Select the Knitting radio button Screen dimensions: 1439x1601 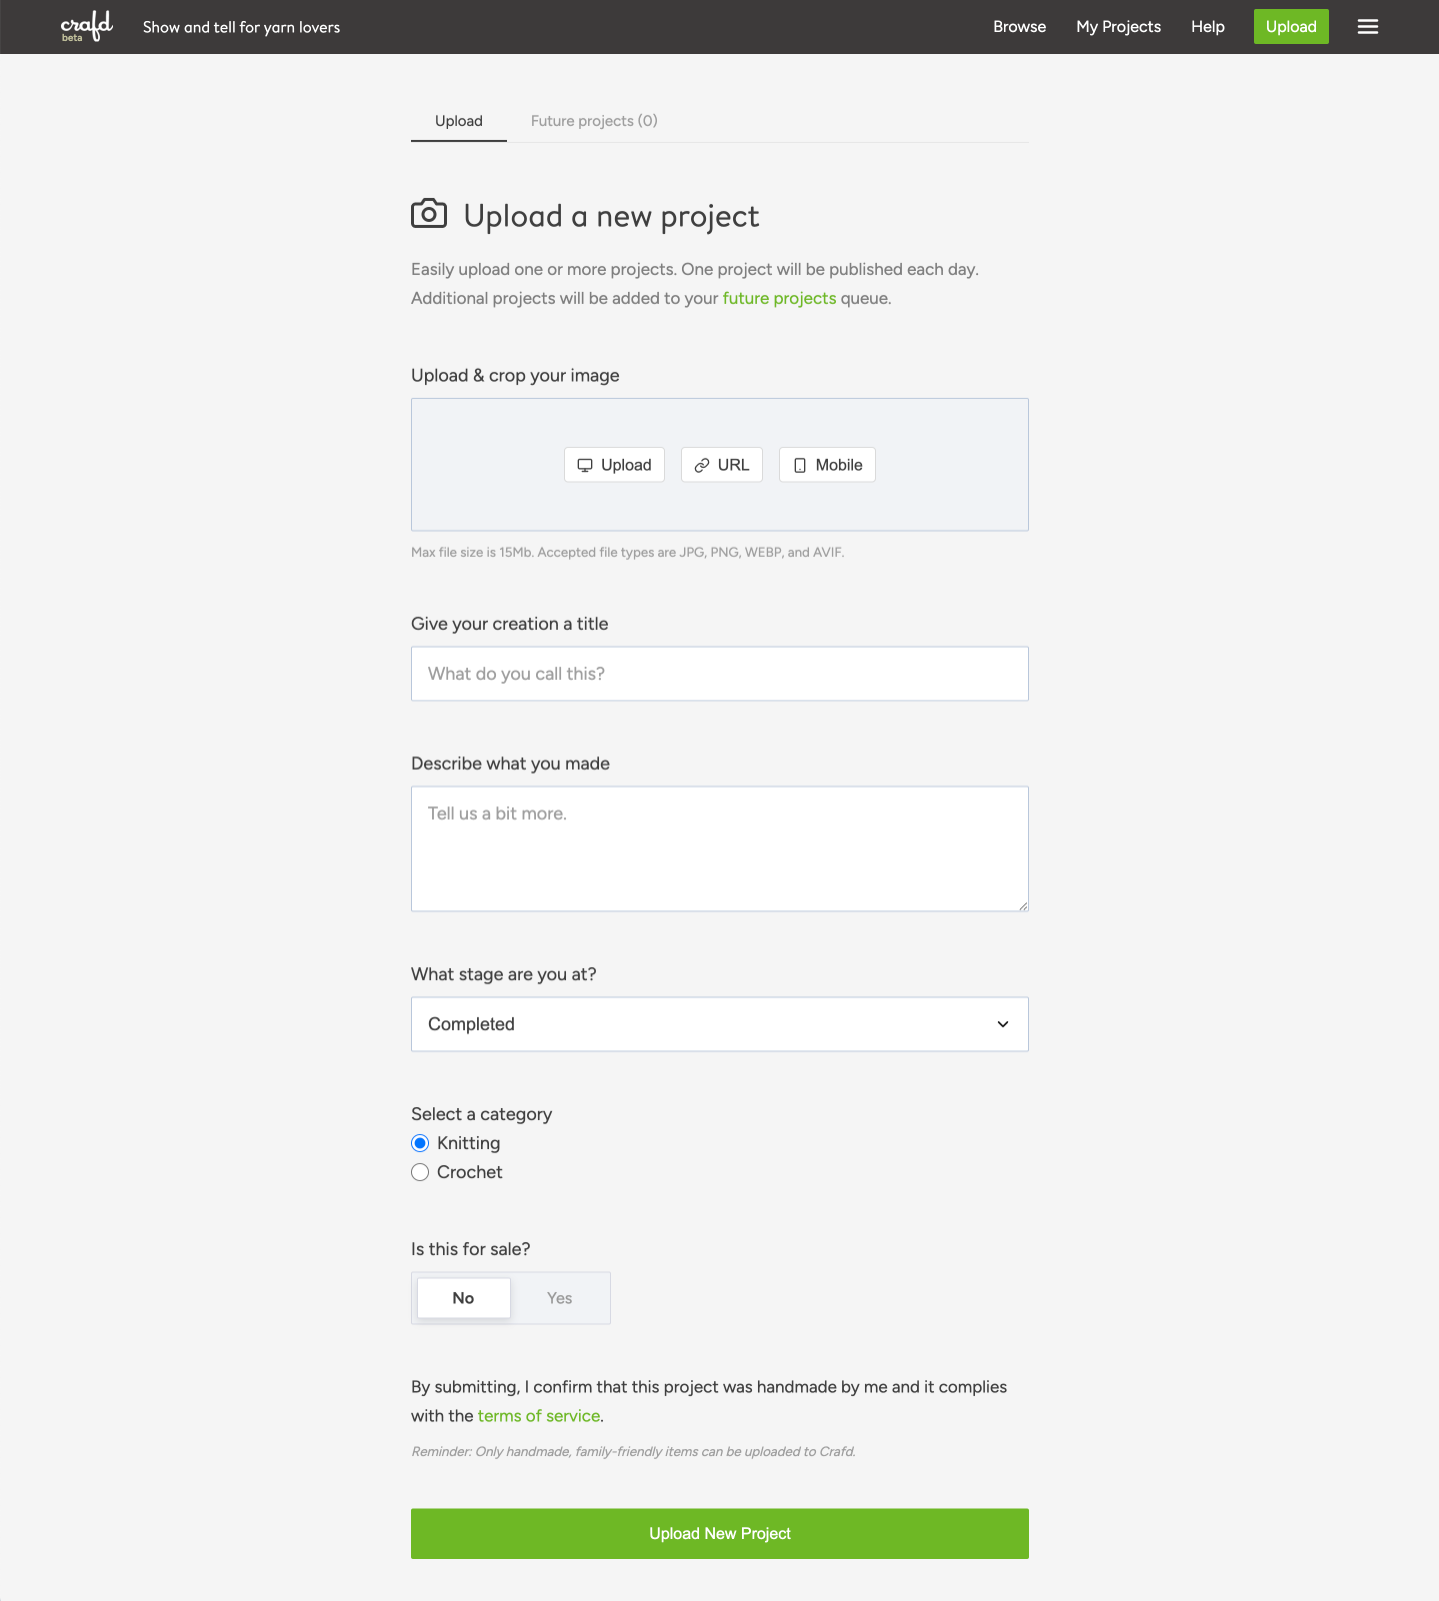click(420, 1143)
